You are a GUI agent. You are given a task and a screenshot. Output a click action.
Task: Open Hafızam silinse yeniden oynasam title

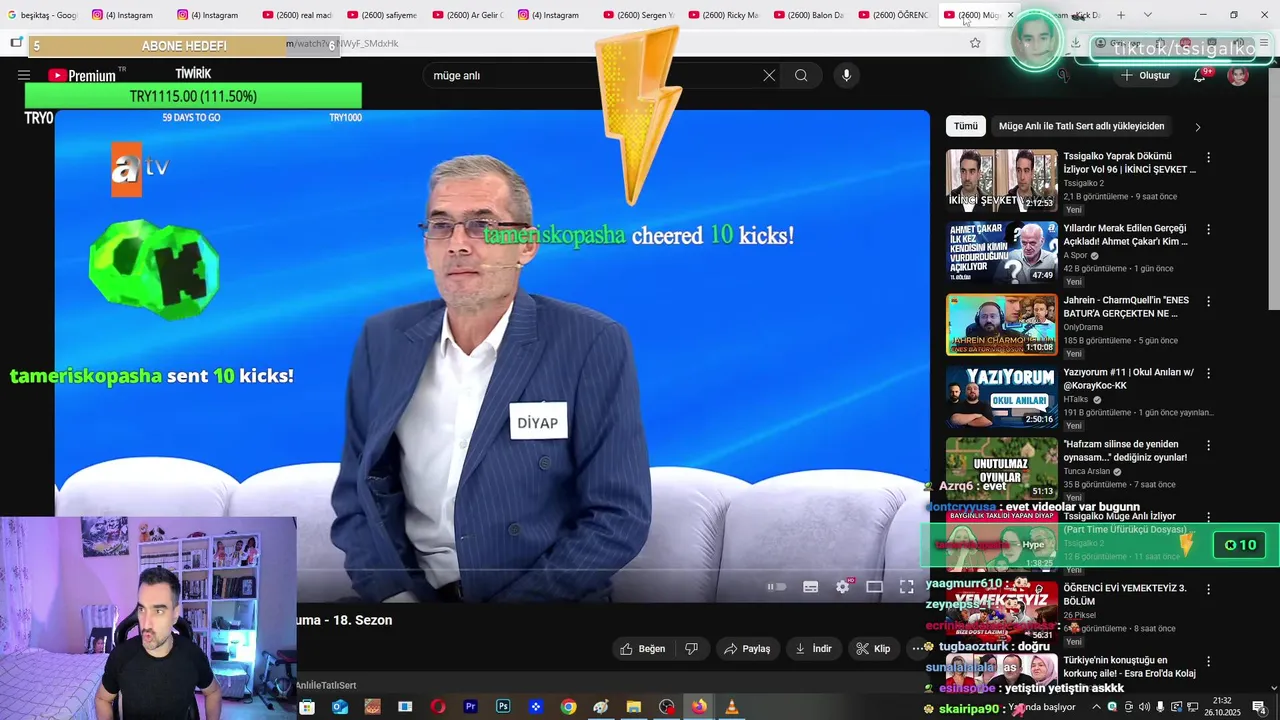[1125, 450]
